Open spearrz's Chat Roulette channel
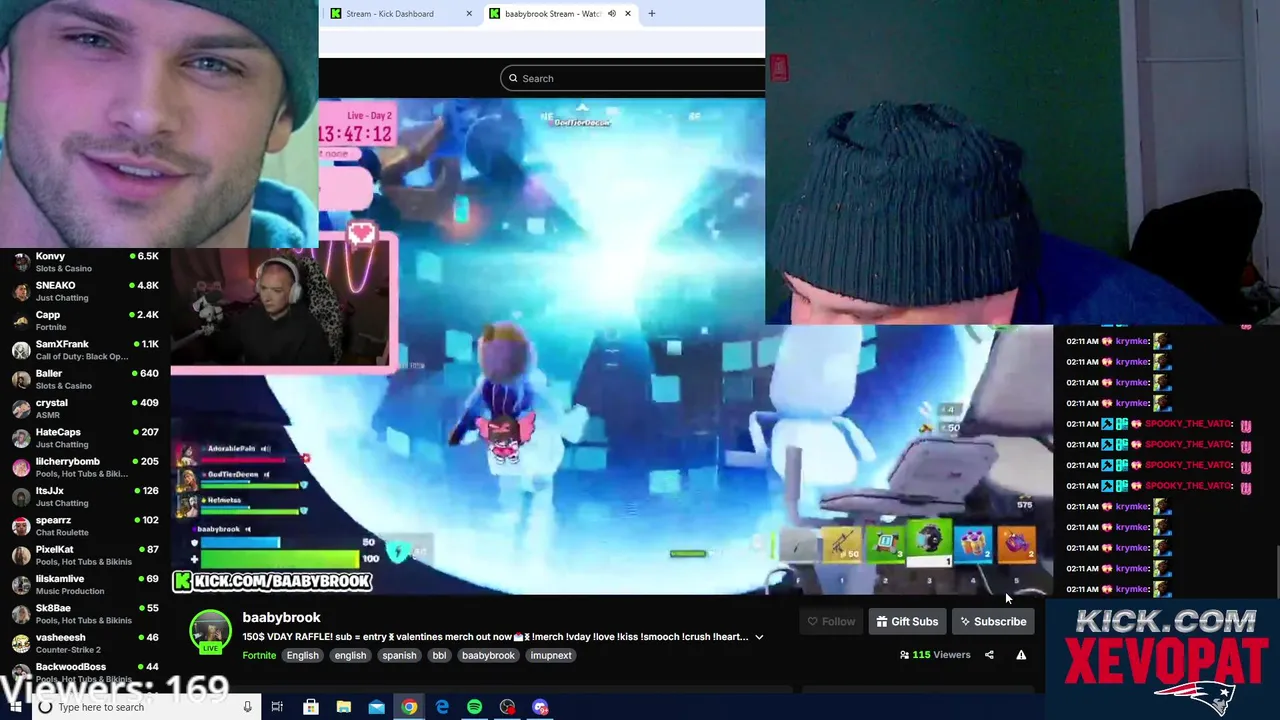 tap(85, 526)
